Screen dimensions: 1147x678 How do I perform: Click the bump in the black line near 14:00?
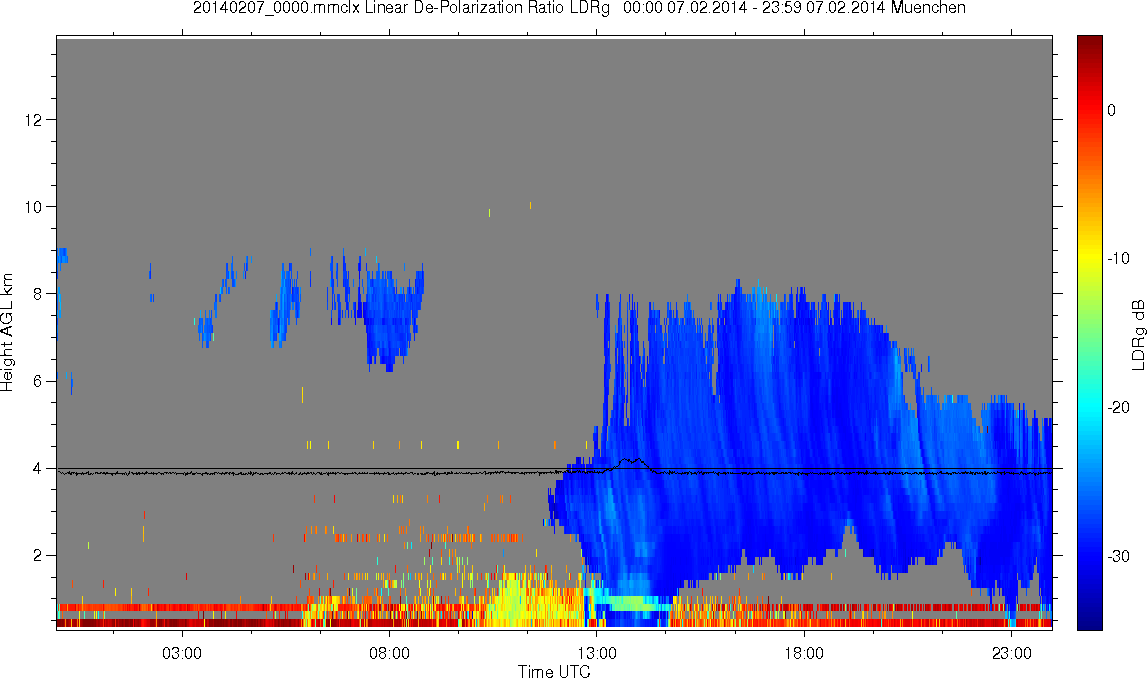[x=631, y=462]
